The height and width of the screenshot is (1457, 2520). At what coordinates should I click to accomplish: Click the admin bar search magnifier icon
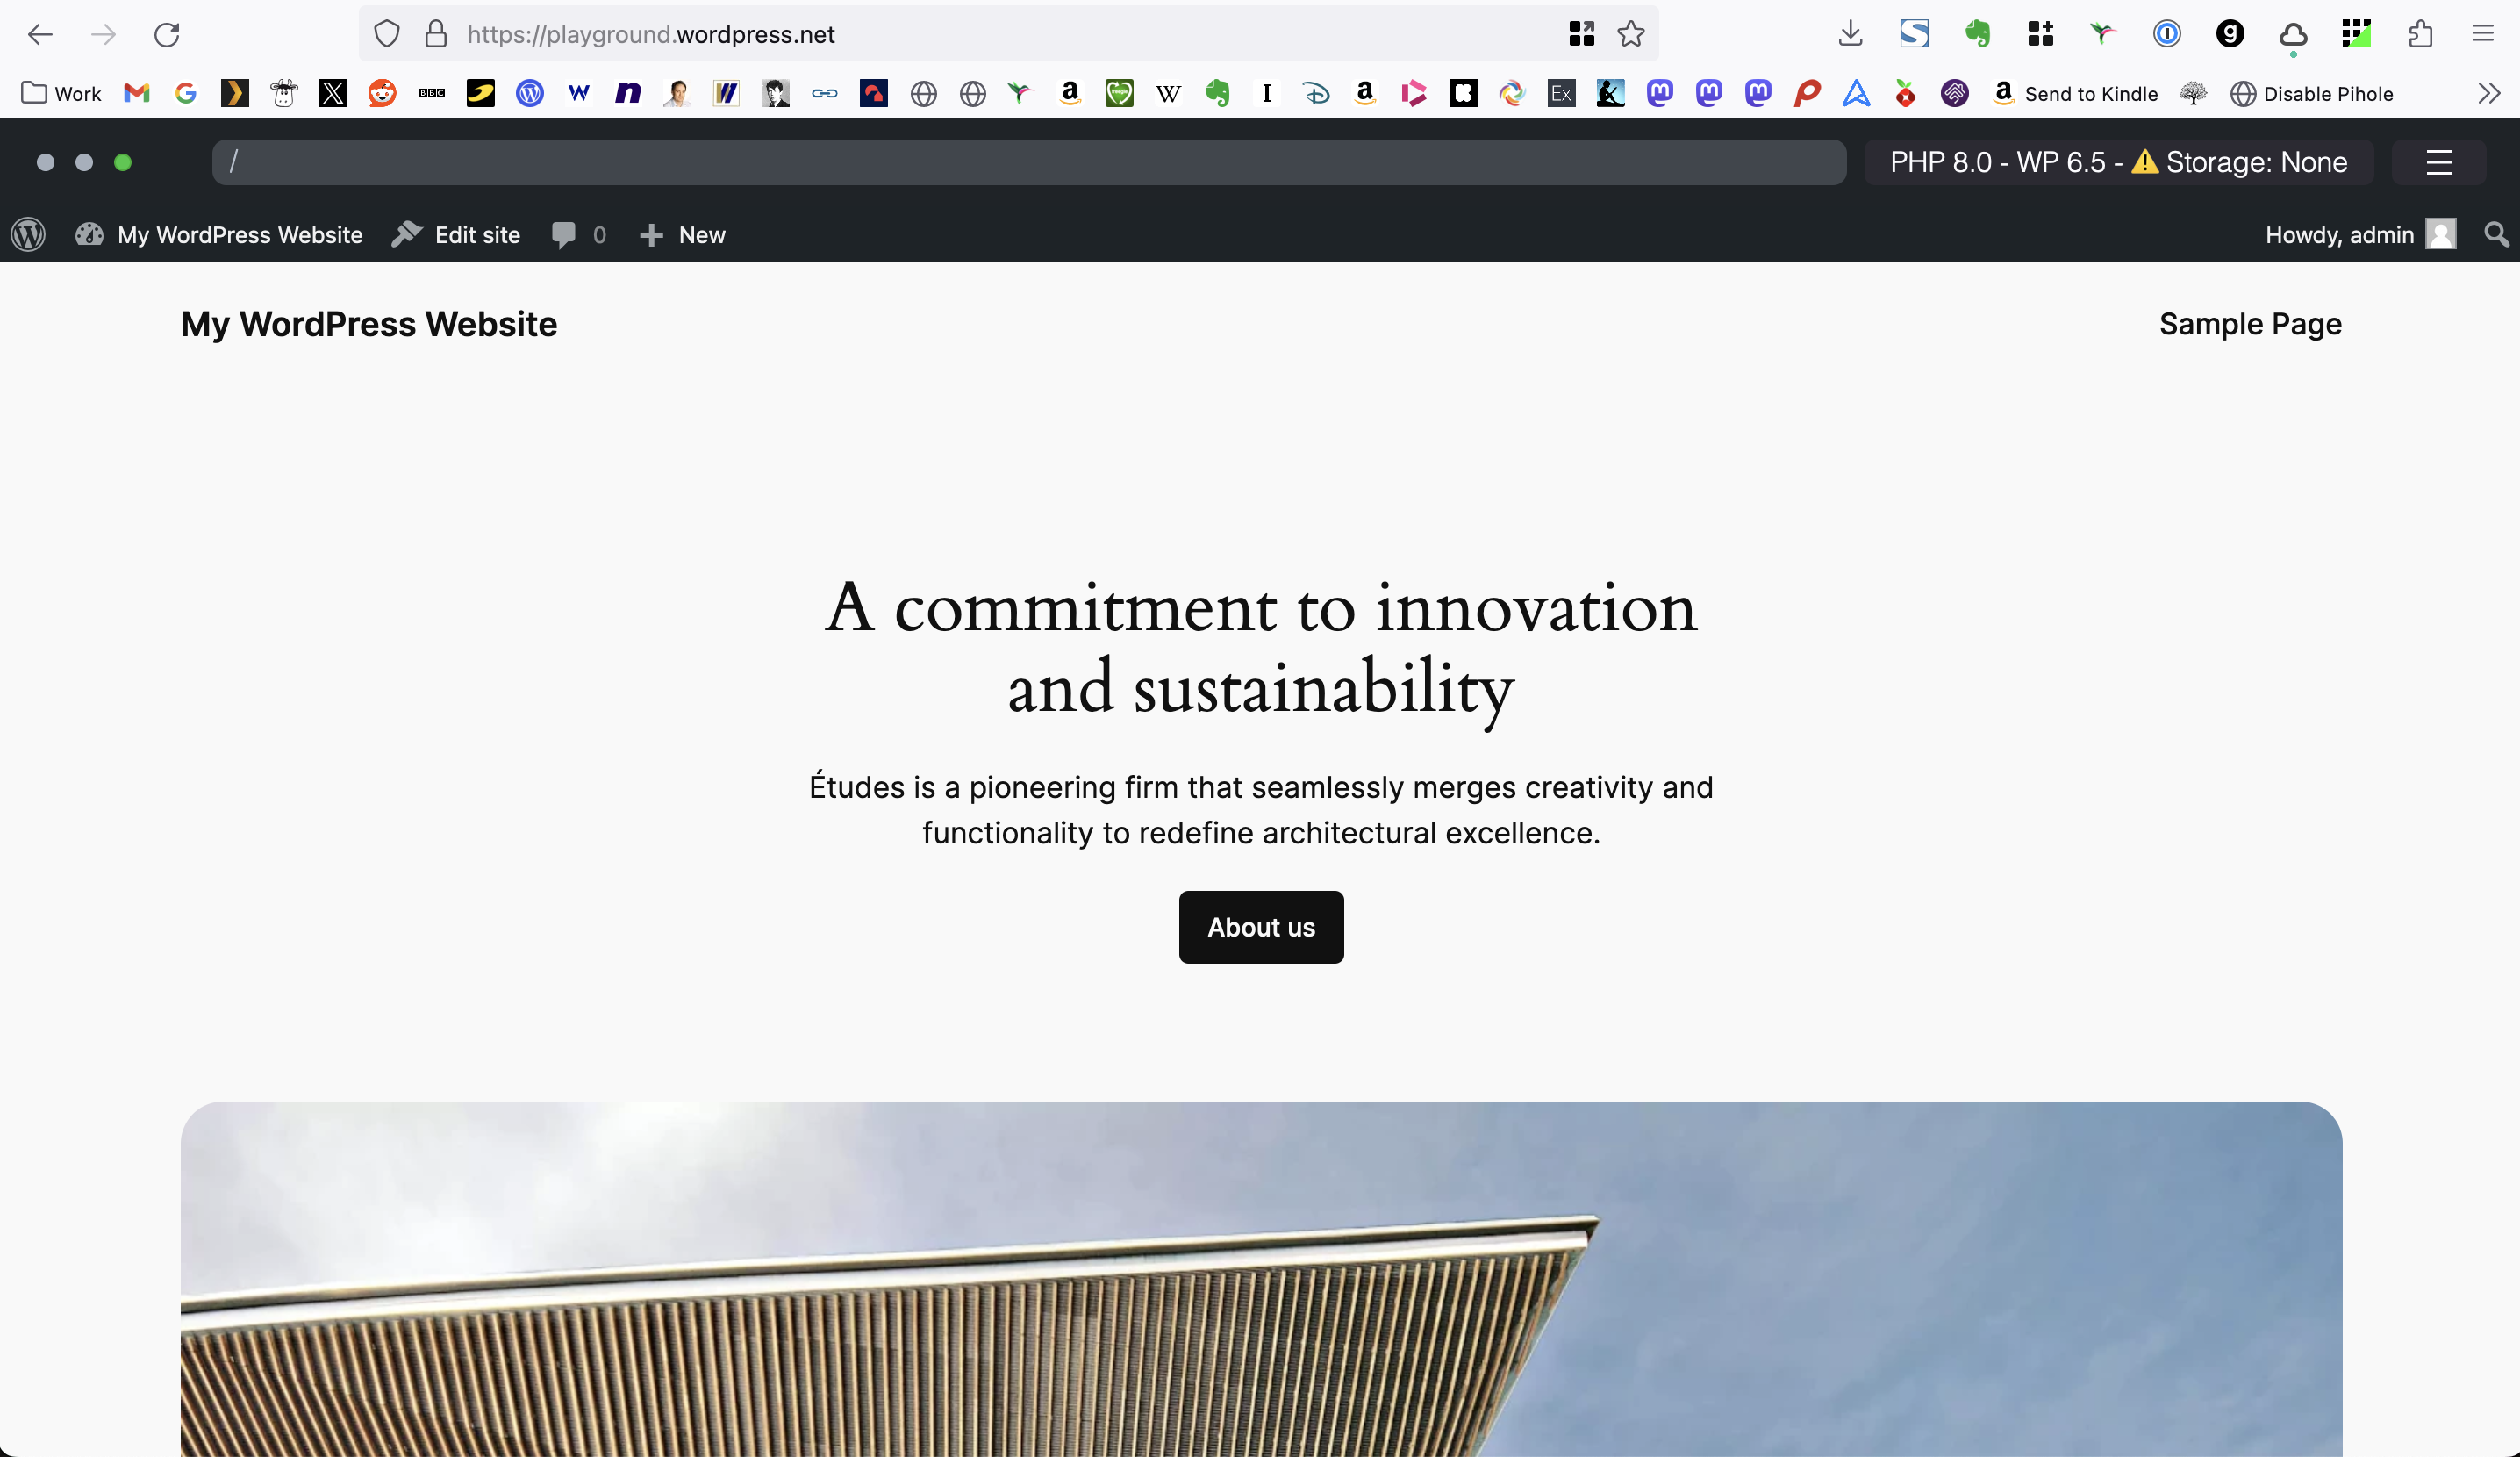[x=2496, y=235]
